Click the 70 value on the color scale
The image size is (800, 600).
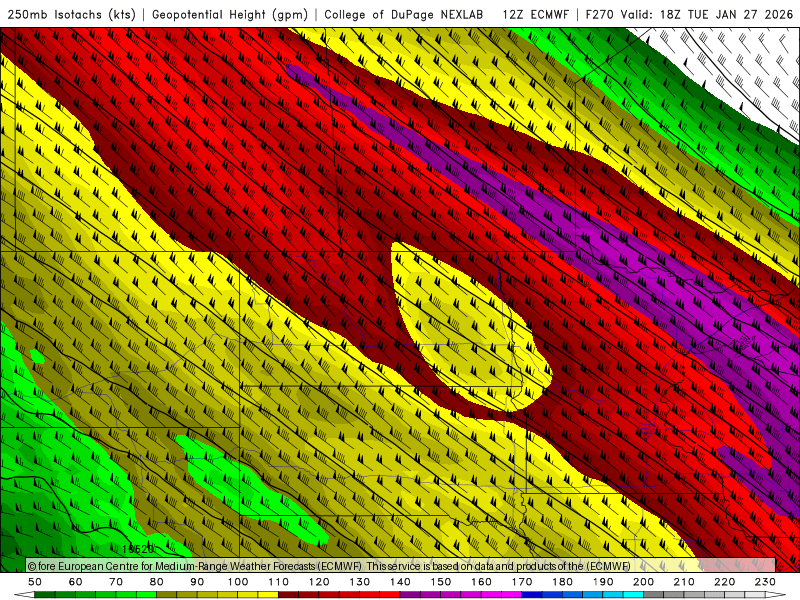tap(116, 582)
